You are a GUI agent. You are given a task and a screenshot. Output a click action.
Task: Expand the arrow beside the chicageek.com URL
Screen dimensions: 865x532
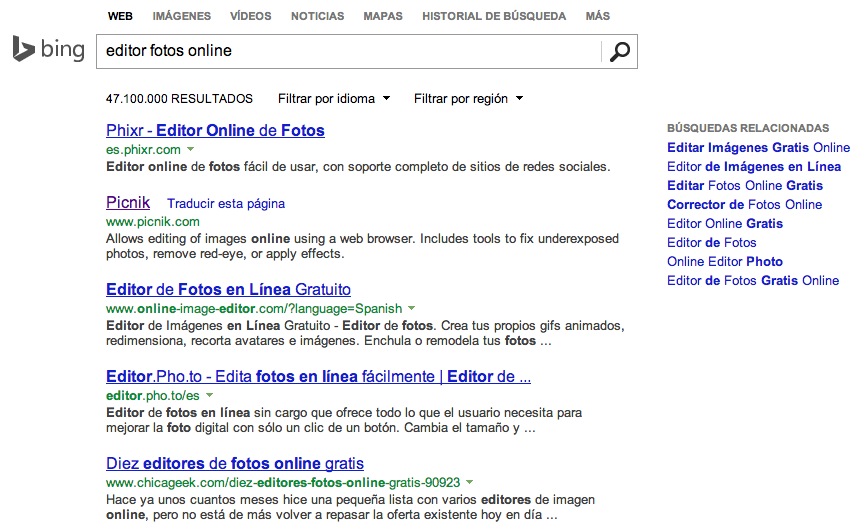(x=469, y=482)
